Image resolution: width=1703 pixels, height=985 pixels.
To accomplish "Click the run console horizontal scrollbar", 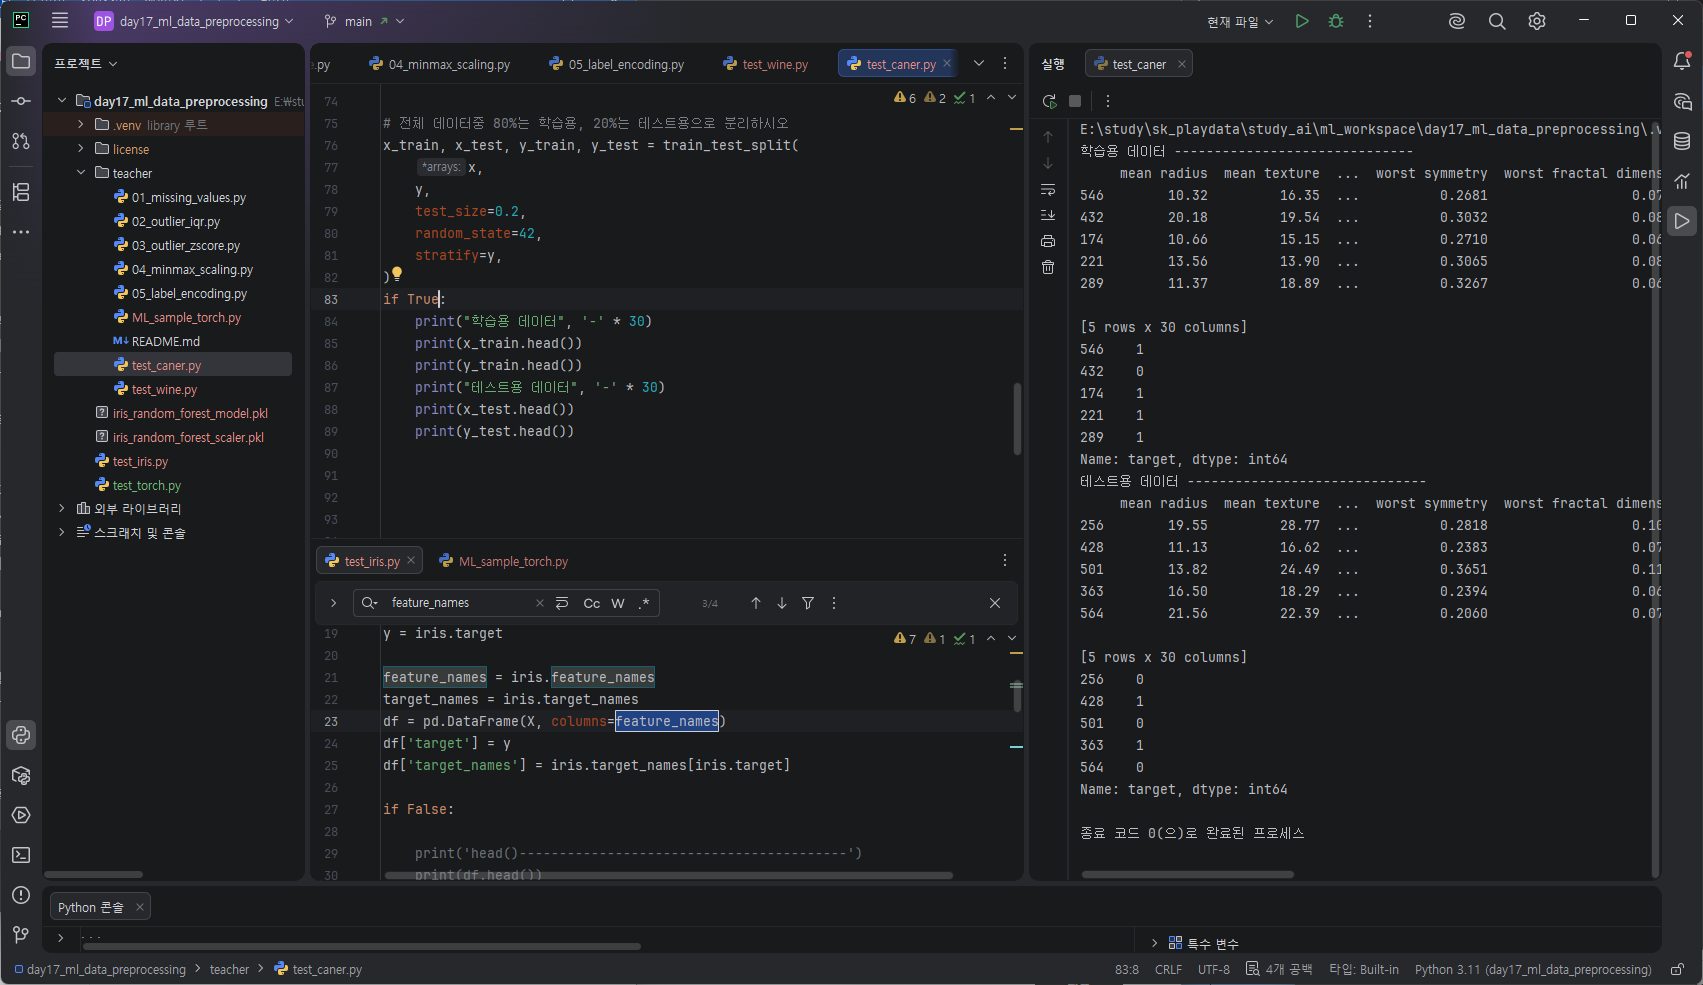I will tap(1187, 874).
